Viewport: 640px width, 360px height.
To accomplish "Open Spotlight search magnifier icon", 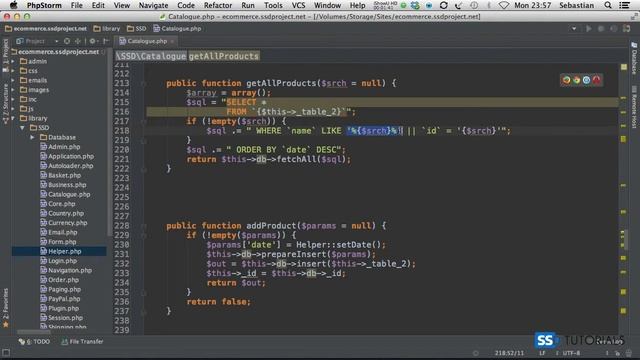I will pos(608,5).
